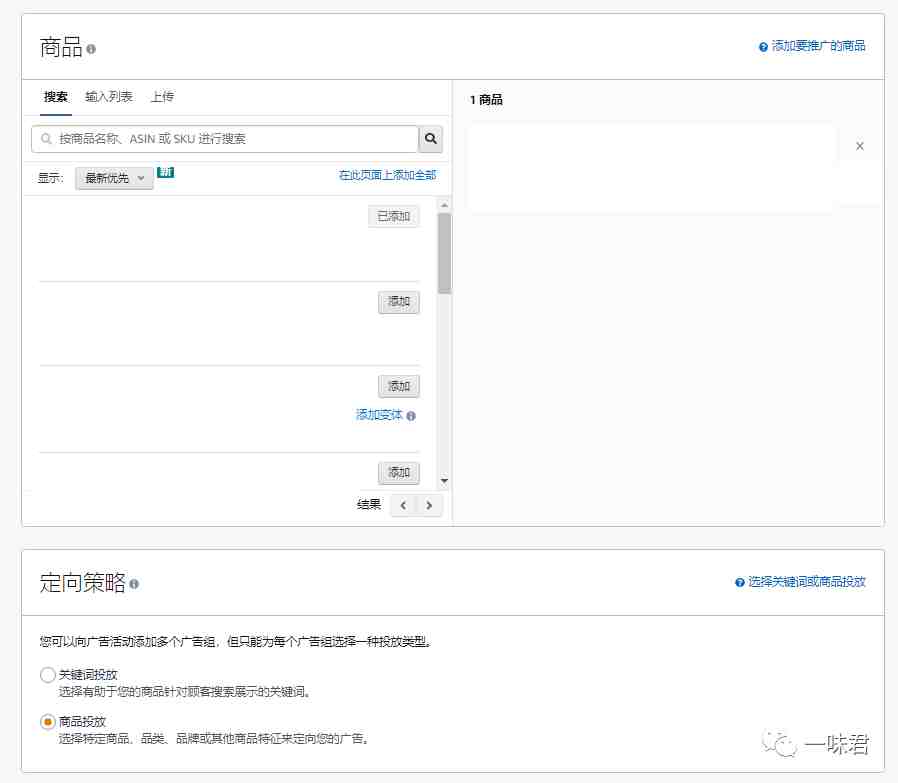The image size is (898, 783).
Task: Select the 关键词投放 radio button
Action: pos(48,675)
